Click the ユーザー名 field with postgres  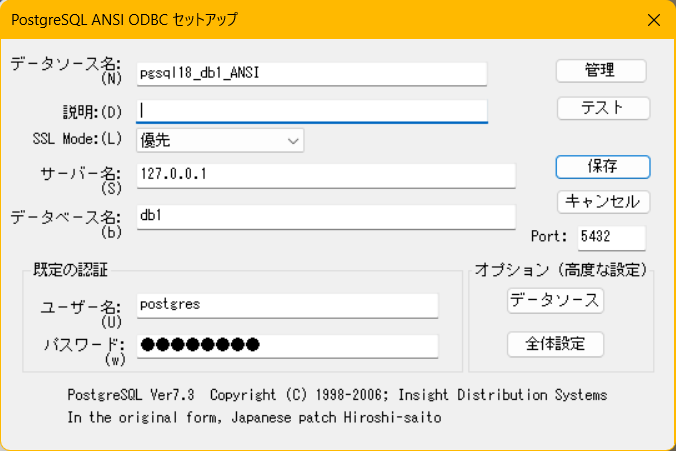[287, 306]
